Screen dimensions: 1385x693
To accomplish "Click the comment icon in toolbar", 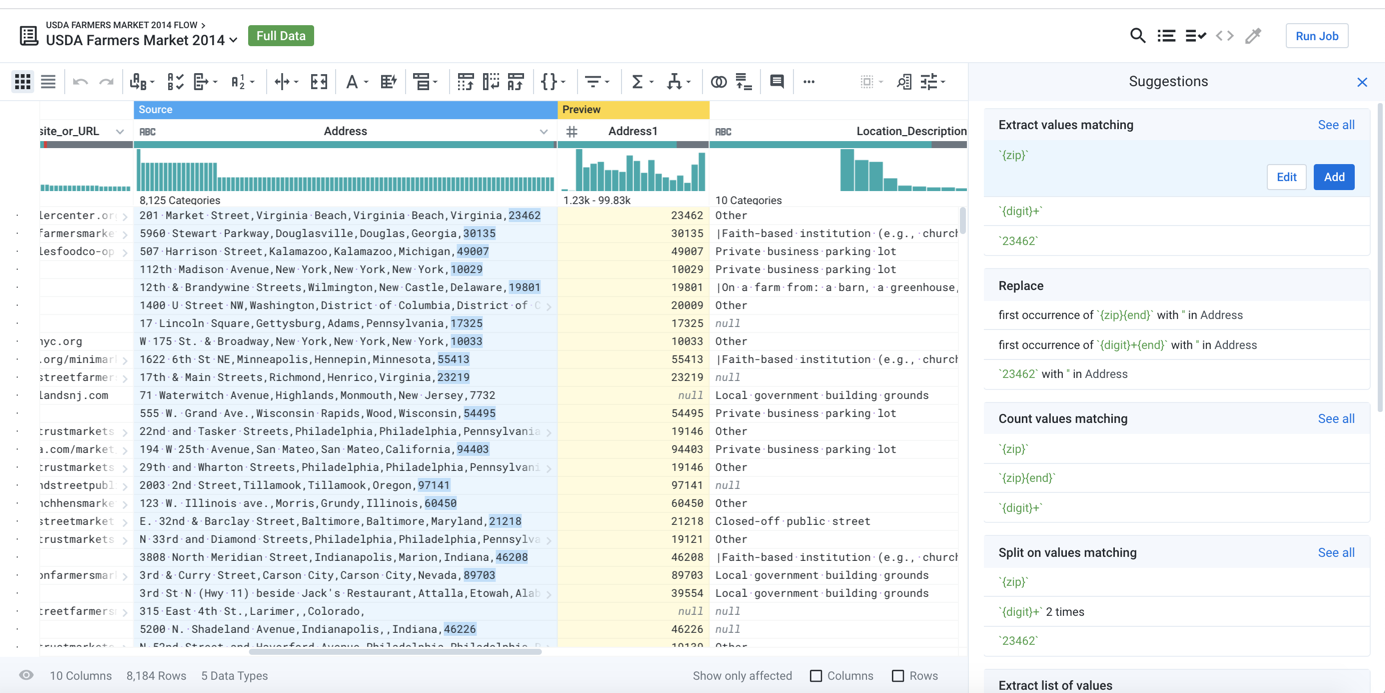I will [x=777, y=82].
